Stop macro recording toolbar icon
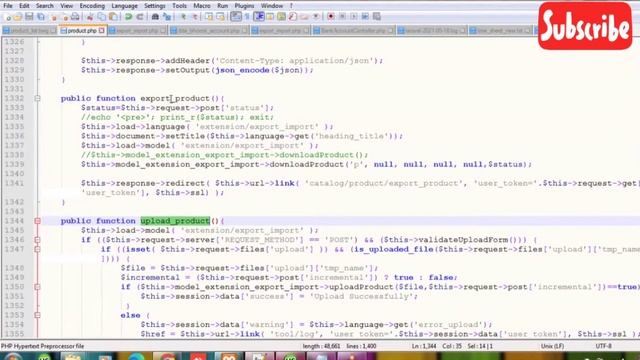This screenshot has width=640, height=360. (342, 17)
